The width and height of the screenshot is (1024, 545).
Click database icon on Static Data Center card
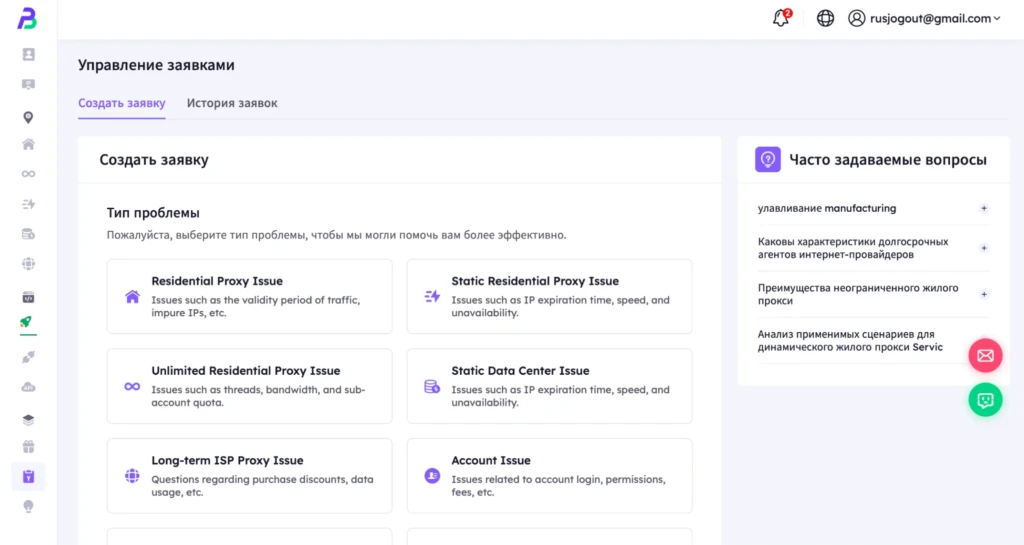(x=432, y=386)
